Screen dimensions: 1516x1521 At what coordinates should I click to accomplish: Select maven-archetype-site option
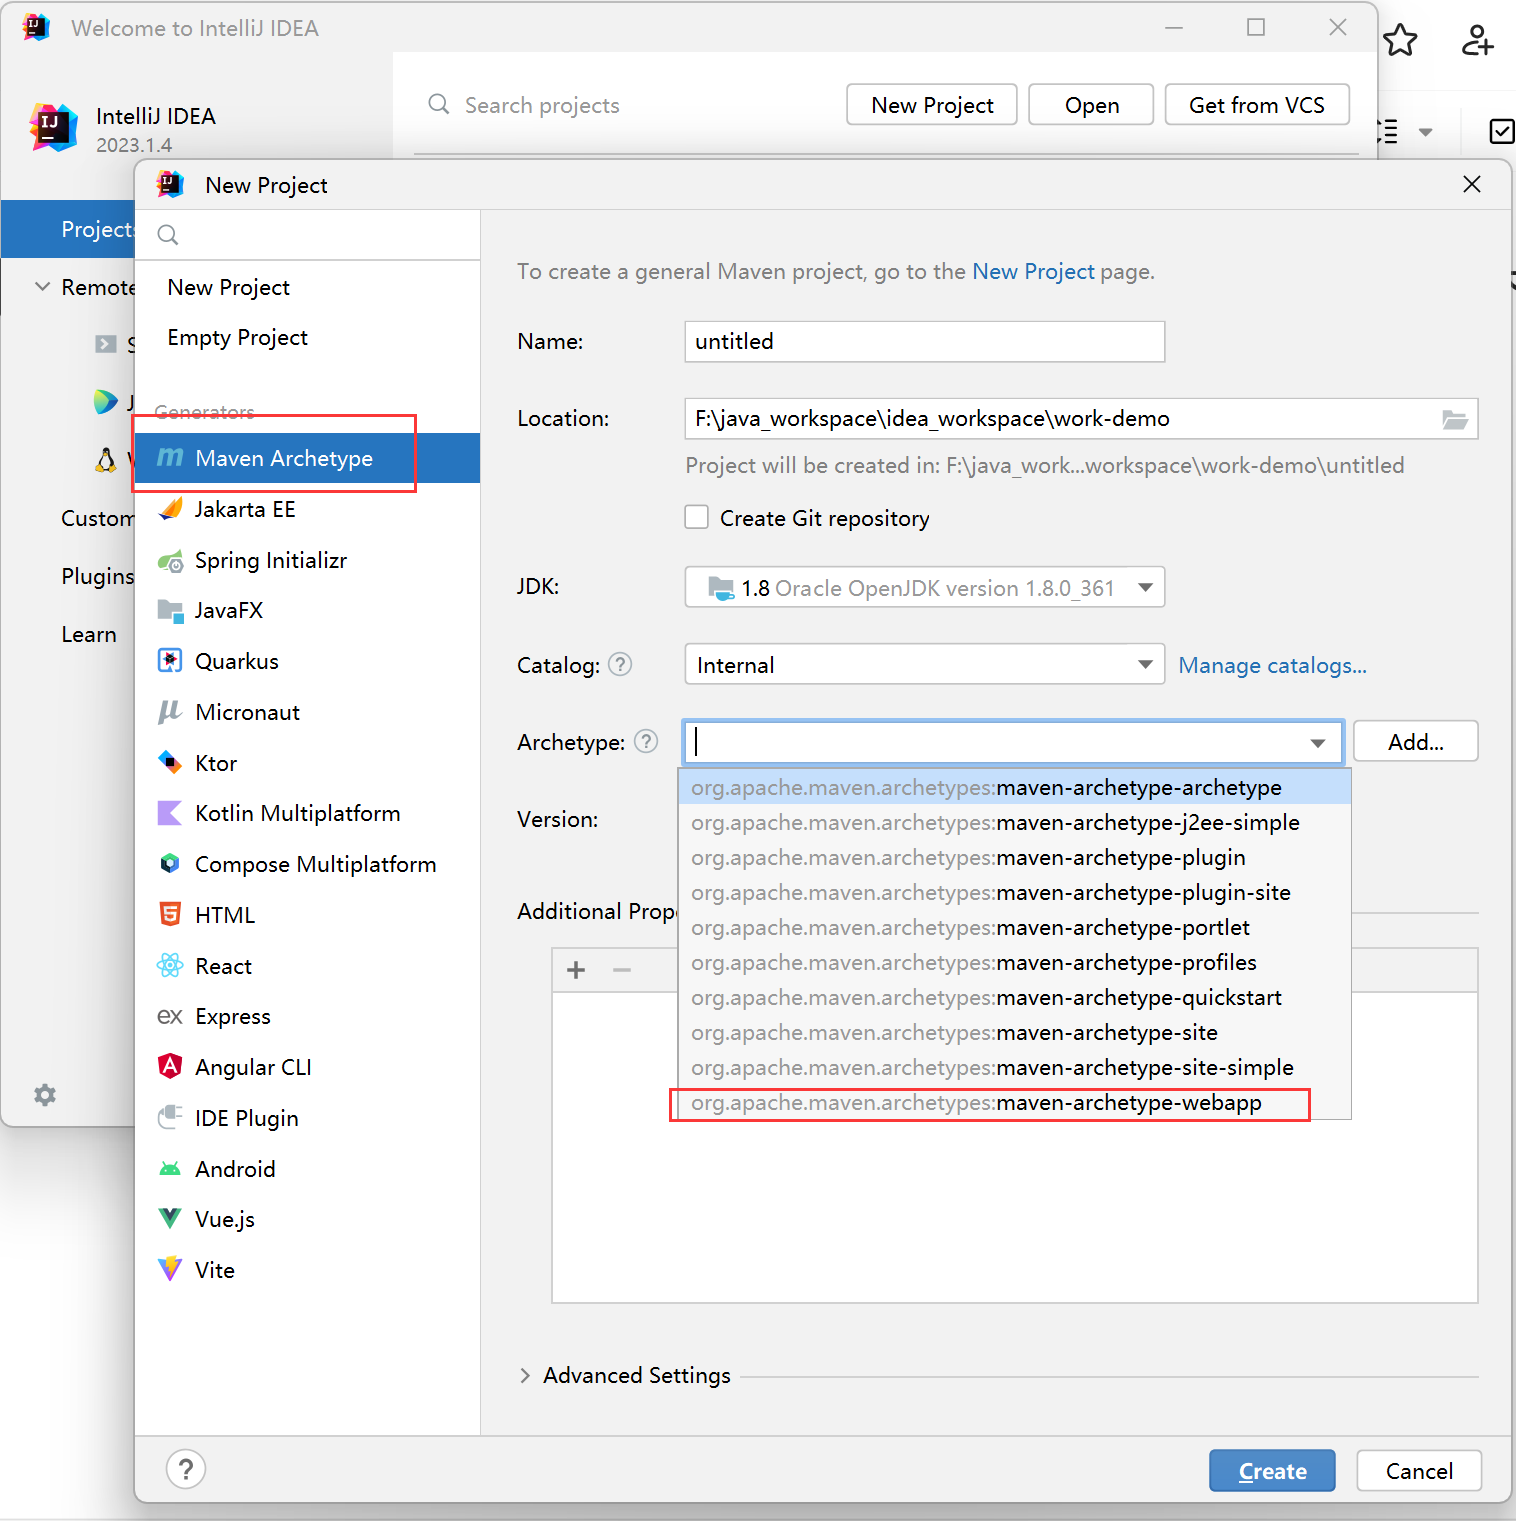[1014, 1033]
